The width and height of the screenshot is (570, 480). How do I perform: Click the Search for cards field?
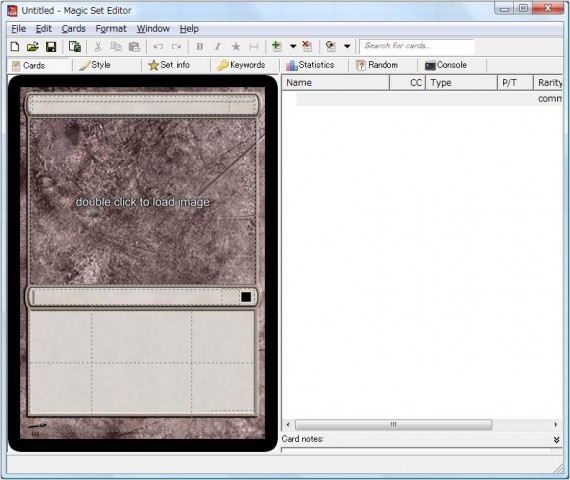point(417,46)
